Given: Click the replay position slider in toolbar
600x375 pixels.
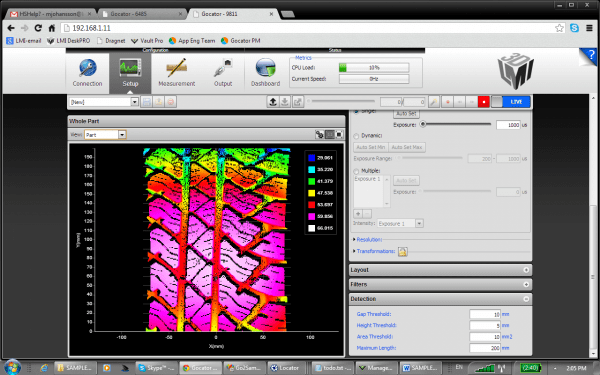Looking at the screenshot, I should coord(341,101).
